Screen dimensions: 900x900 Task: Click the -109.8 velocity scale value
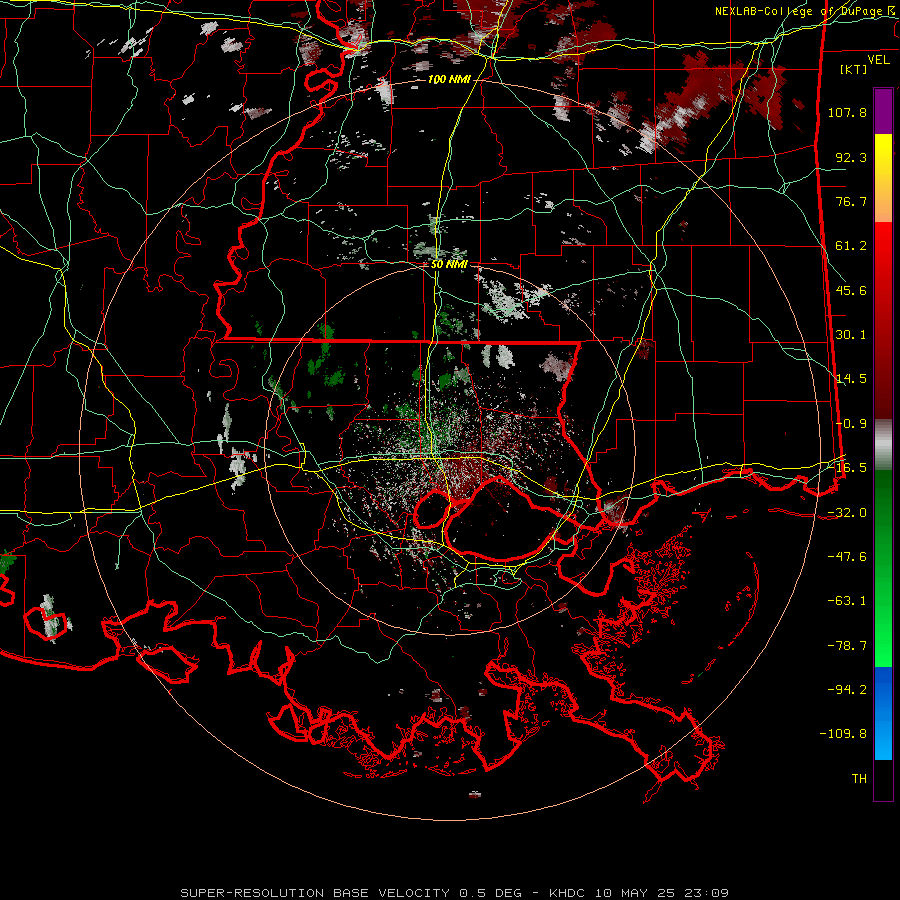843,734
